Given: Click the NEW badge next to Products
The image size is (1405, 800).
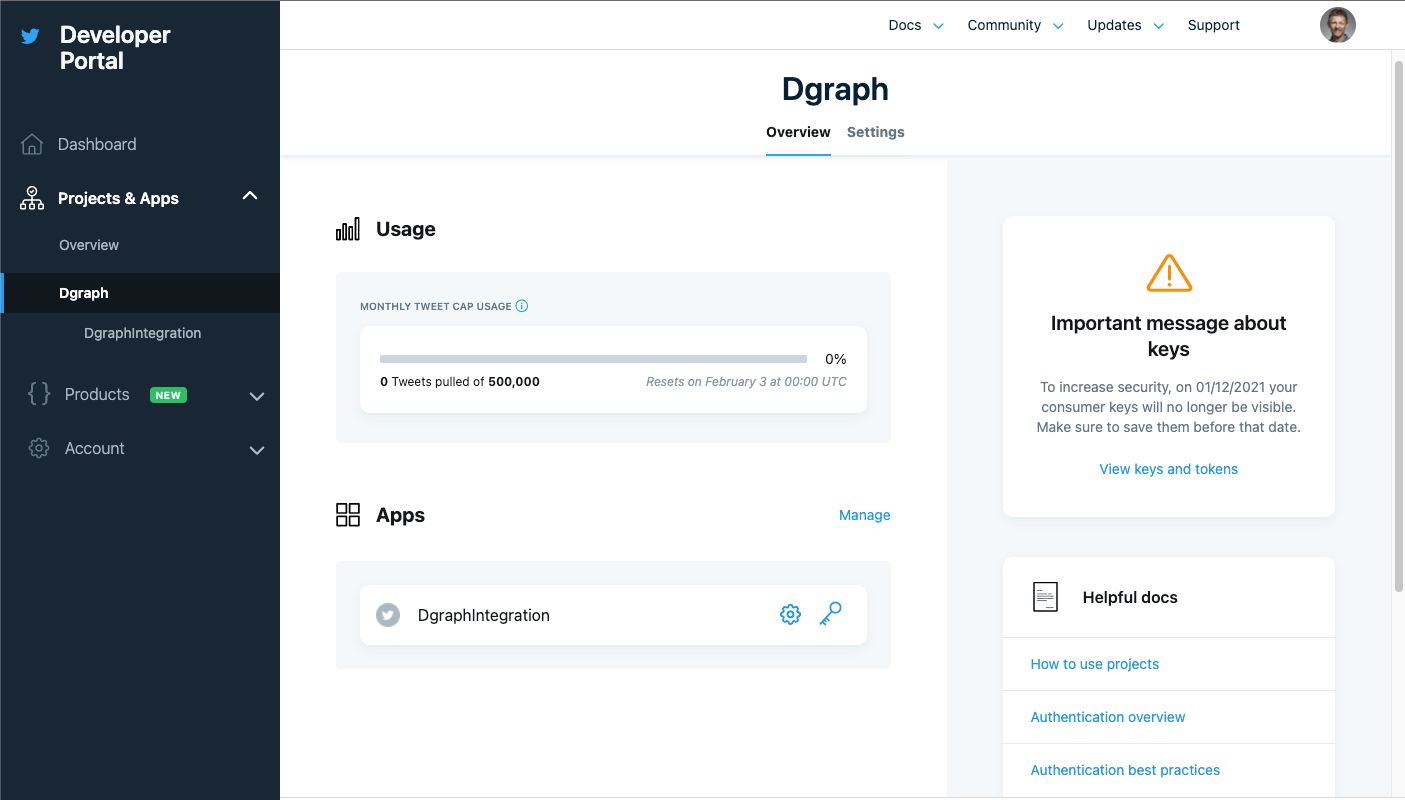Looking at the screenshot, I should click(168, 395).
